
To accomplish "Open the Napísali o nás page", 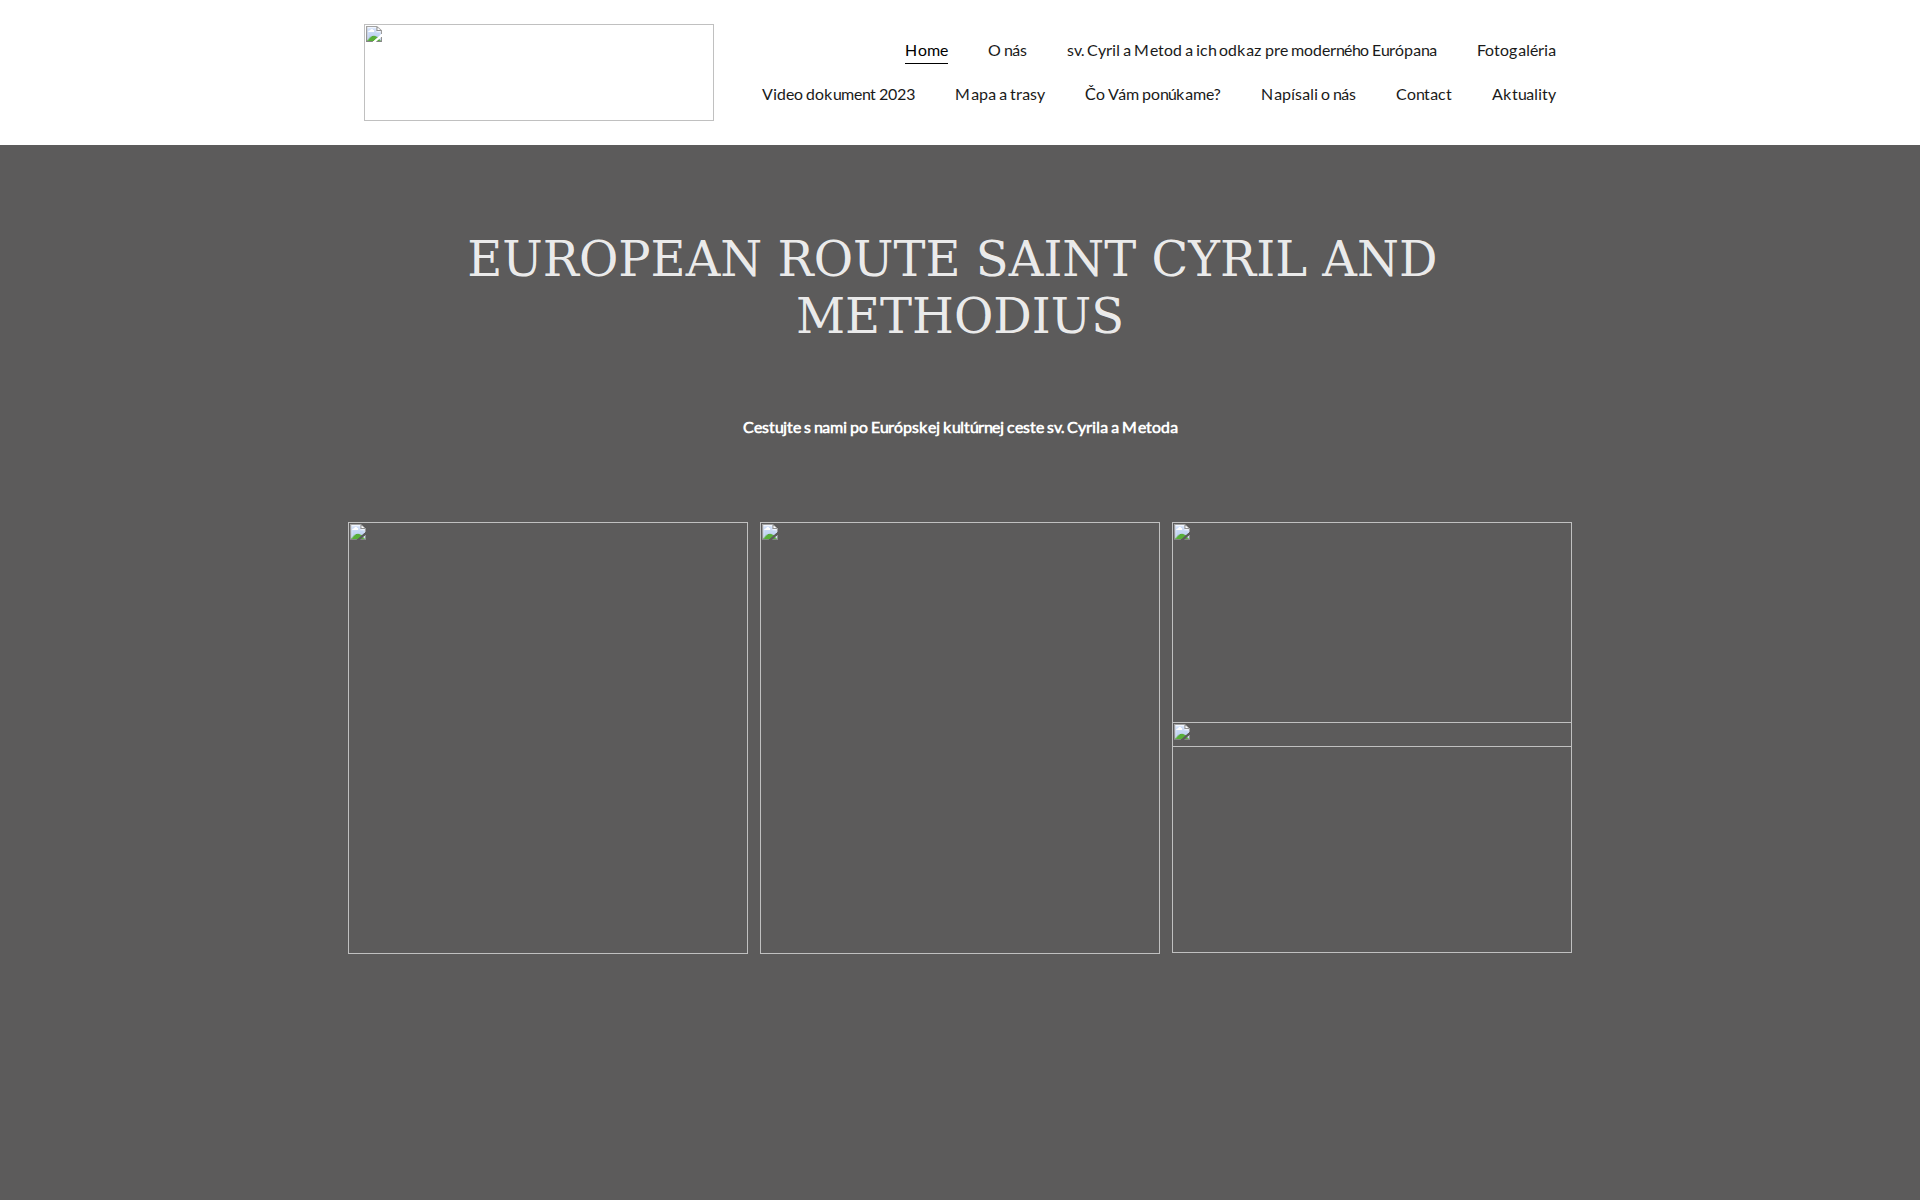I will point(1308,94).
